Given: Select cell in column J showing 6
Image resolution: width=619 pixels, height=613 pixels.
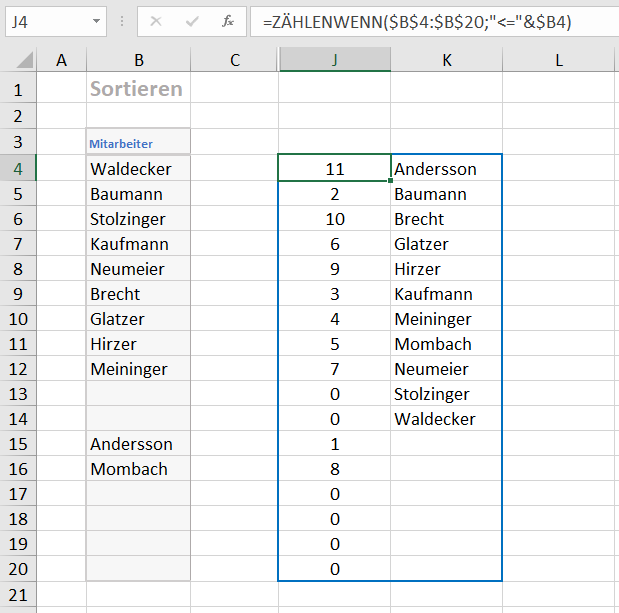Looking at the screenshot, I should [335, 244].
